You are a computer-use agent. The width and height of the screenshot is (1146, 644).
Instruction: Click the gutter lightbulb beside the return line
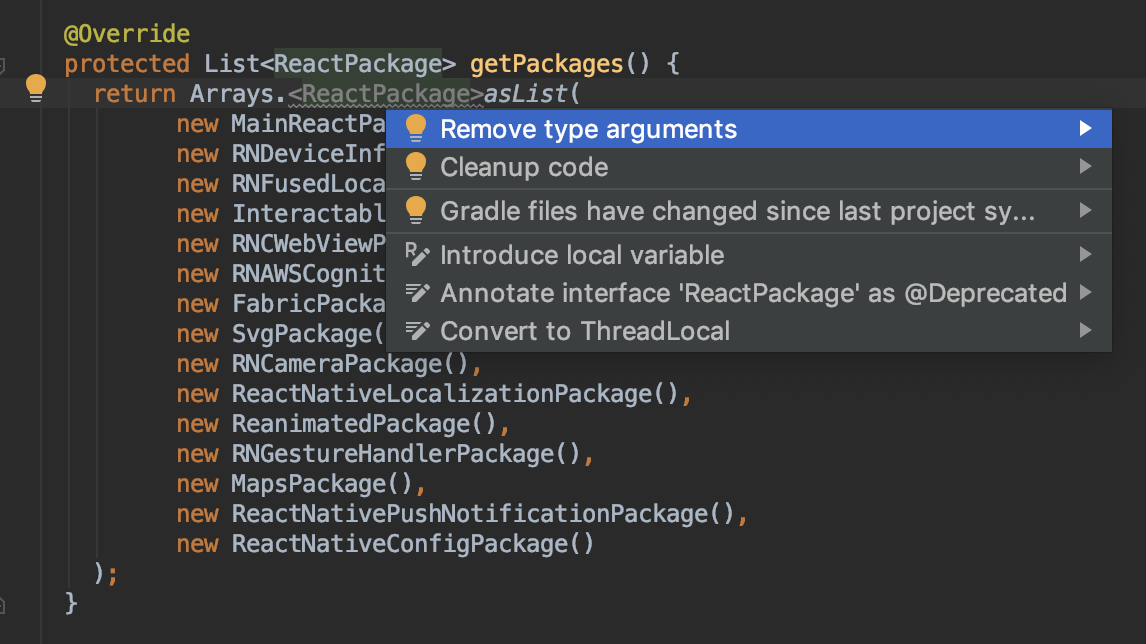36,88
